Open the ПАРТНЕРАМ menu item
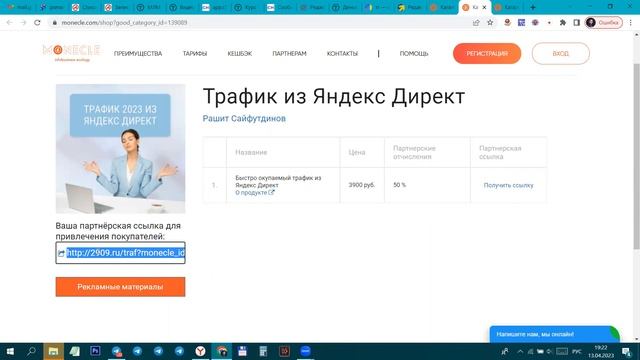Image resolution: width=640 pixels, height=360 pixels. [x=289, y=53]
